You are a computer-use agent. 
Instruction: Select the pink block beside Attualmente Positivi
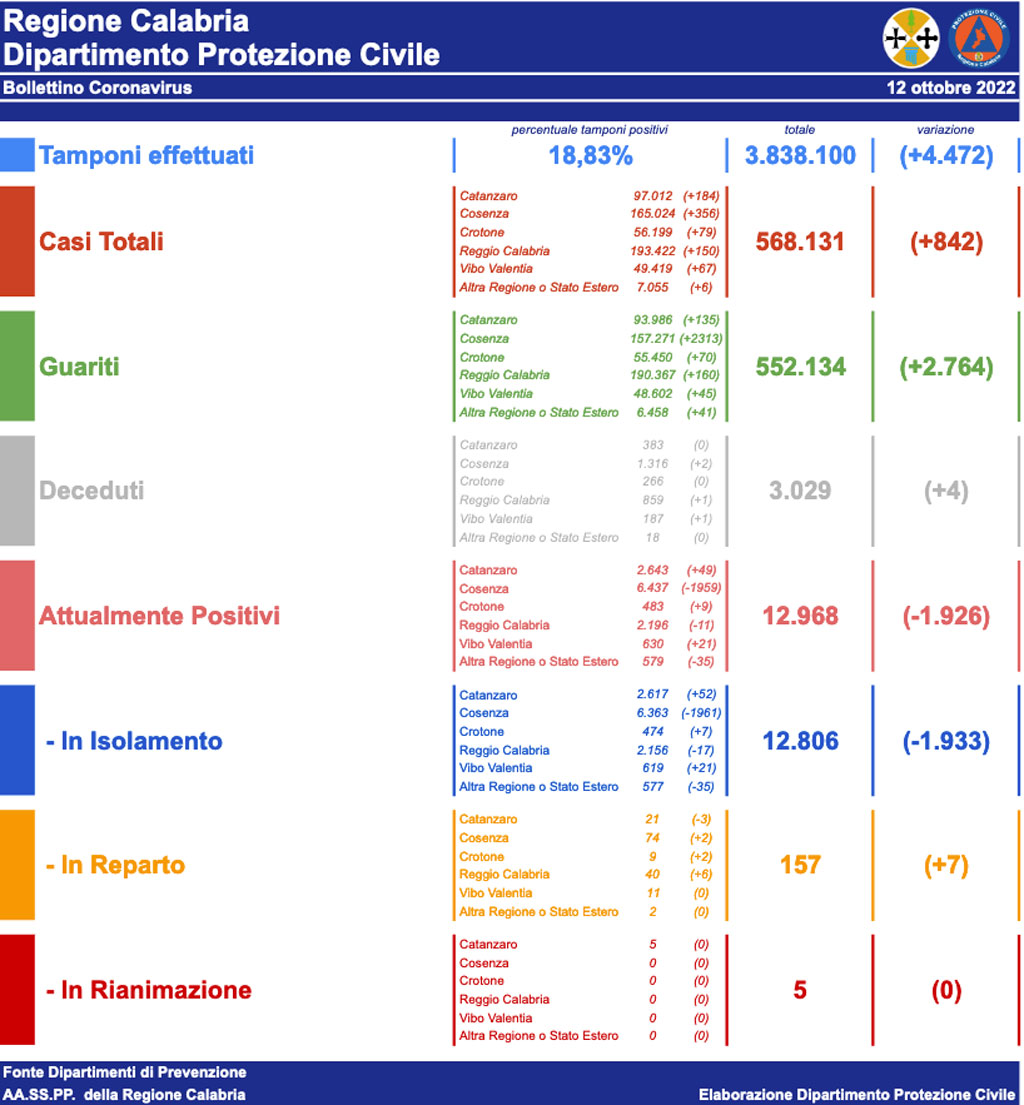point(17,615)
